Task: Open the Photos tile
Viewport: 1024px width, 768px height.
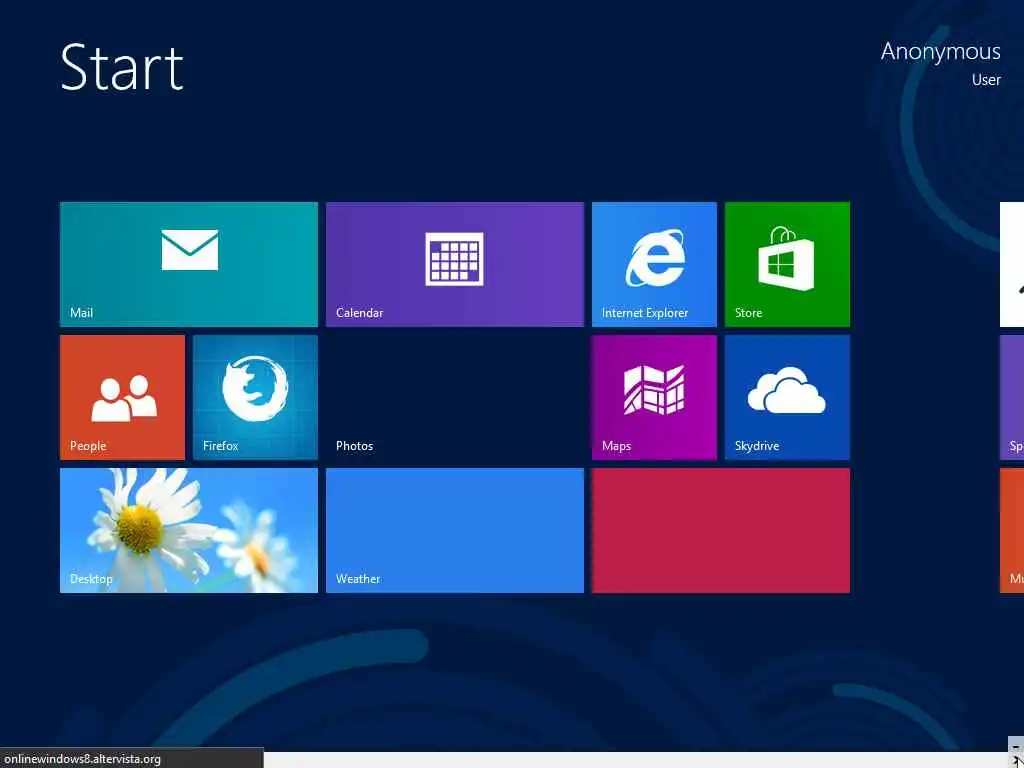Action: tap(455, 398)
